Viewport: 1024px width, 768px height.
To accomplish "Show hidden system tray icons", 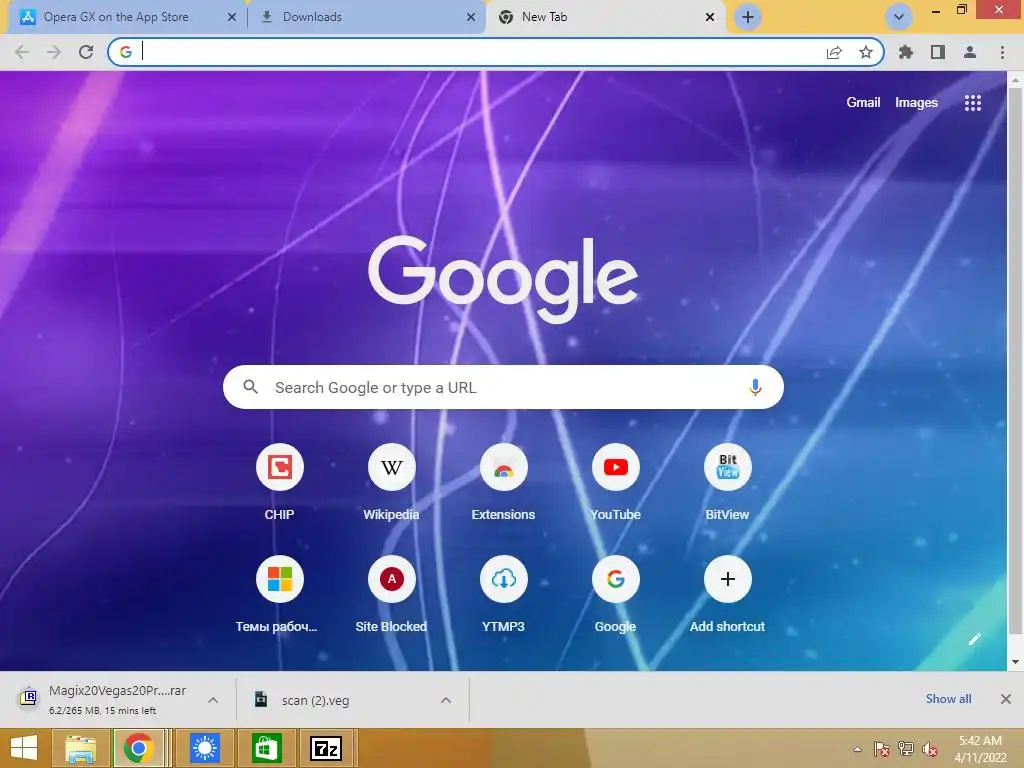I will 857,749.
